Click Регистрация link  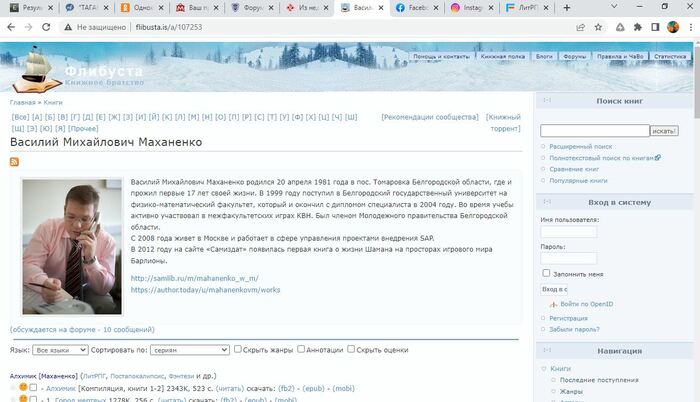tap(568, 318)
